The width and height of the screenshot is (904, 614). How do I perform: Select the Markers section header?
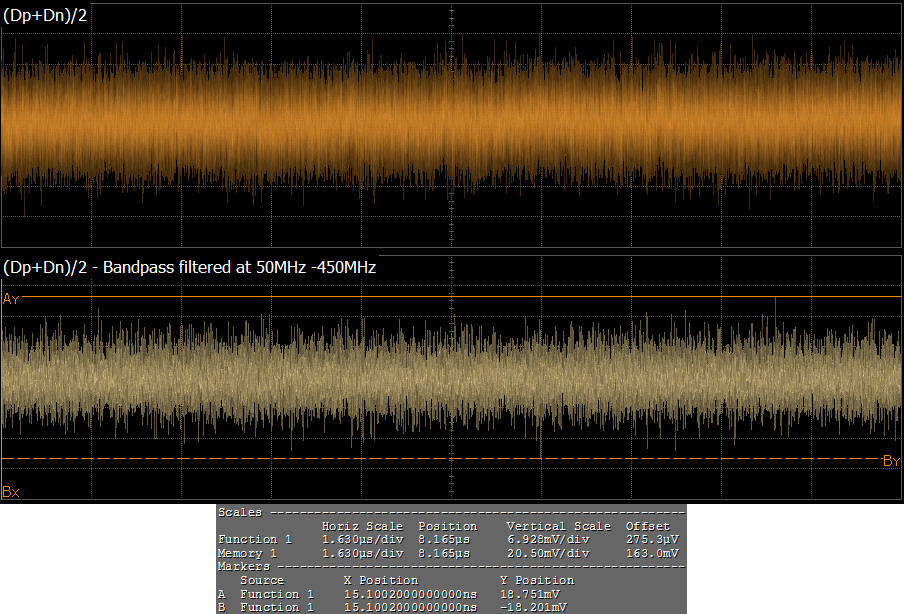pos(244,566)
